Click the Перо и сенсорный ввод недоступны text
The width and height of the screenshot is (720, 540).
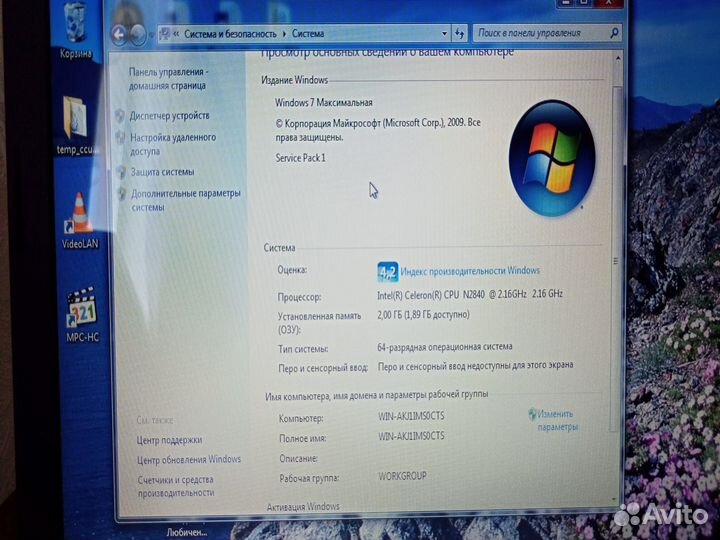coord(475,366)
